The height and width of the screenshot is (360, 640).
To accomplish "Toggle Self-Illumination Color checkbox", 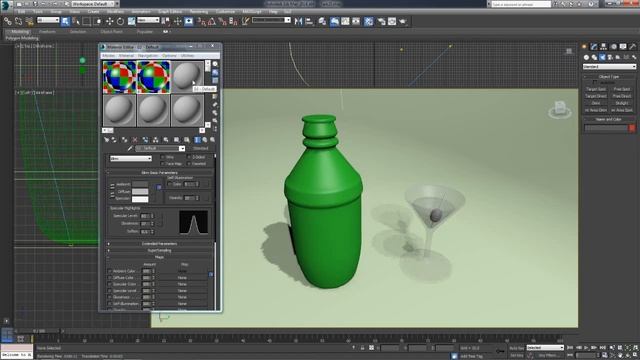I will [170, 184].
